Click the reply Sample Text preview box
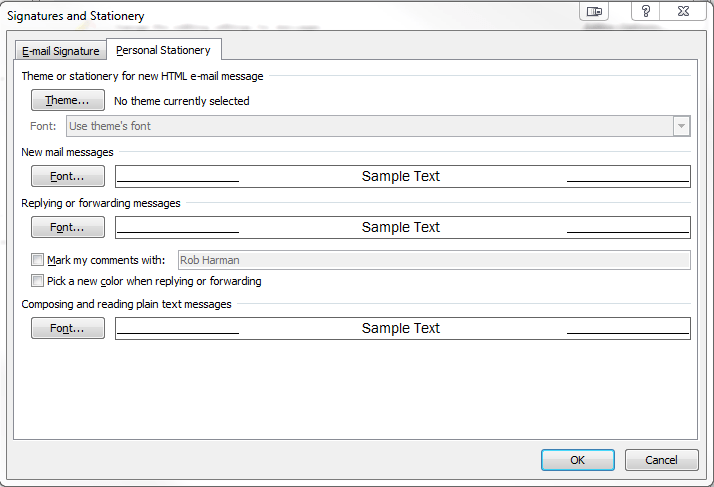The image size is (714, 487). 403,227
